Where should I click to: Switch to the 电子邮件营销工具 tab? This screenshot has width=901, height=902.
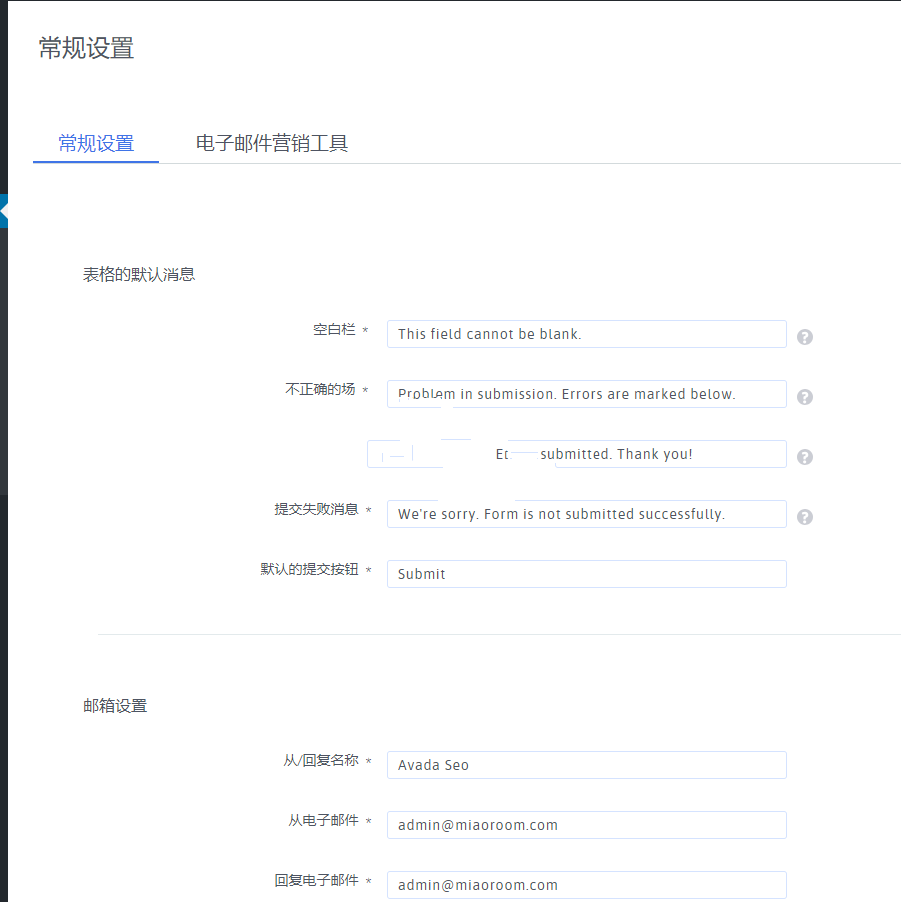(x=271, y=143)
